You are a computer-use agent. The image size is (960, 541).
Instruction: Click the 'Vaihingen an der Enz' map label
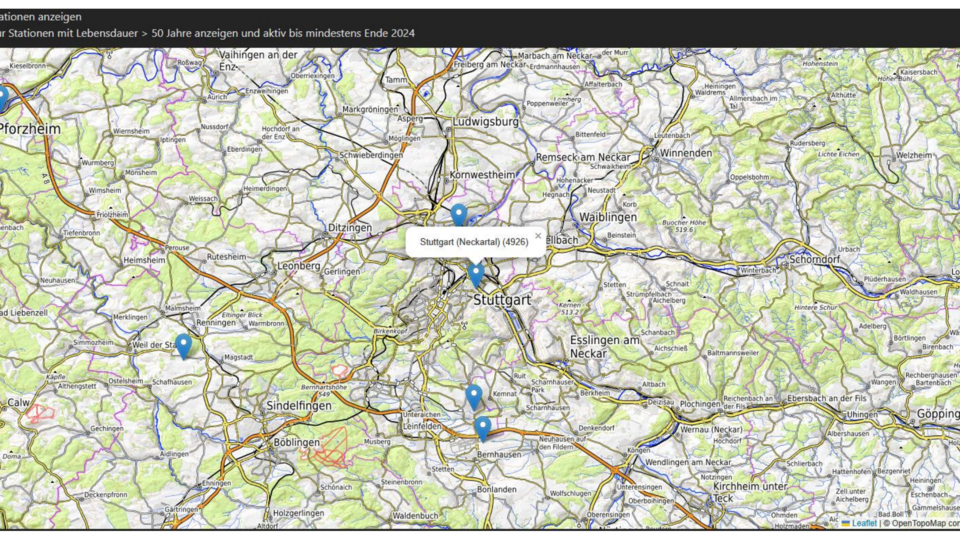[x=258, y=59]
